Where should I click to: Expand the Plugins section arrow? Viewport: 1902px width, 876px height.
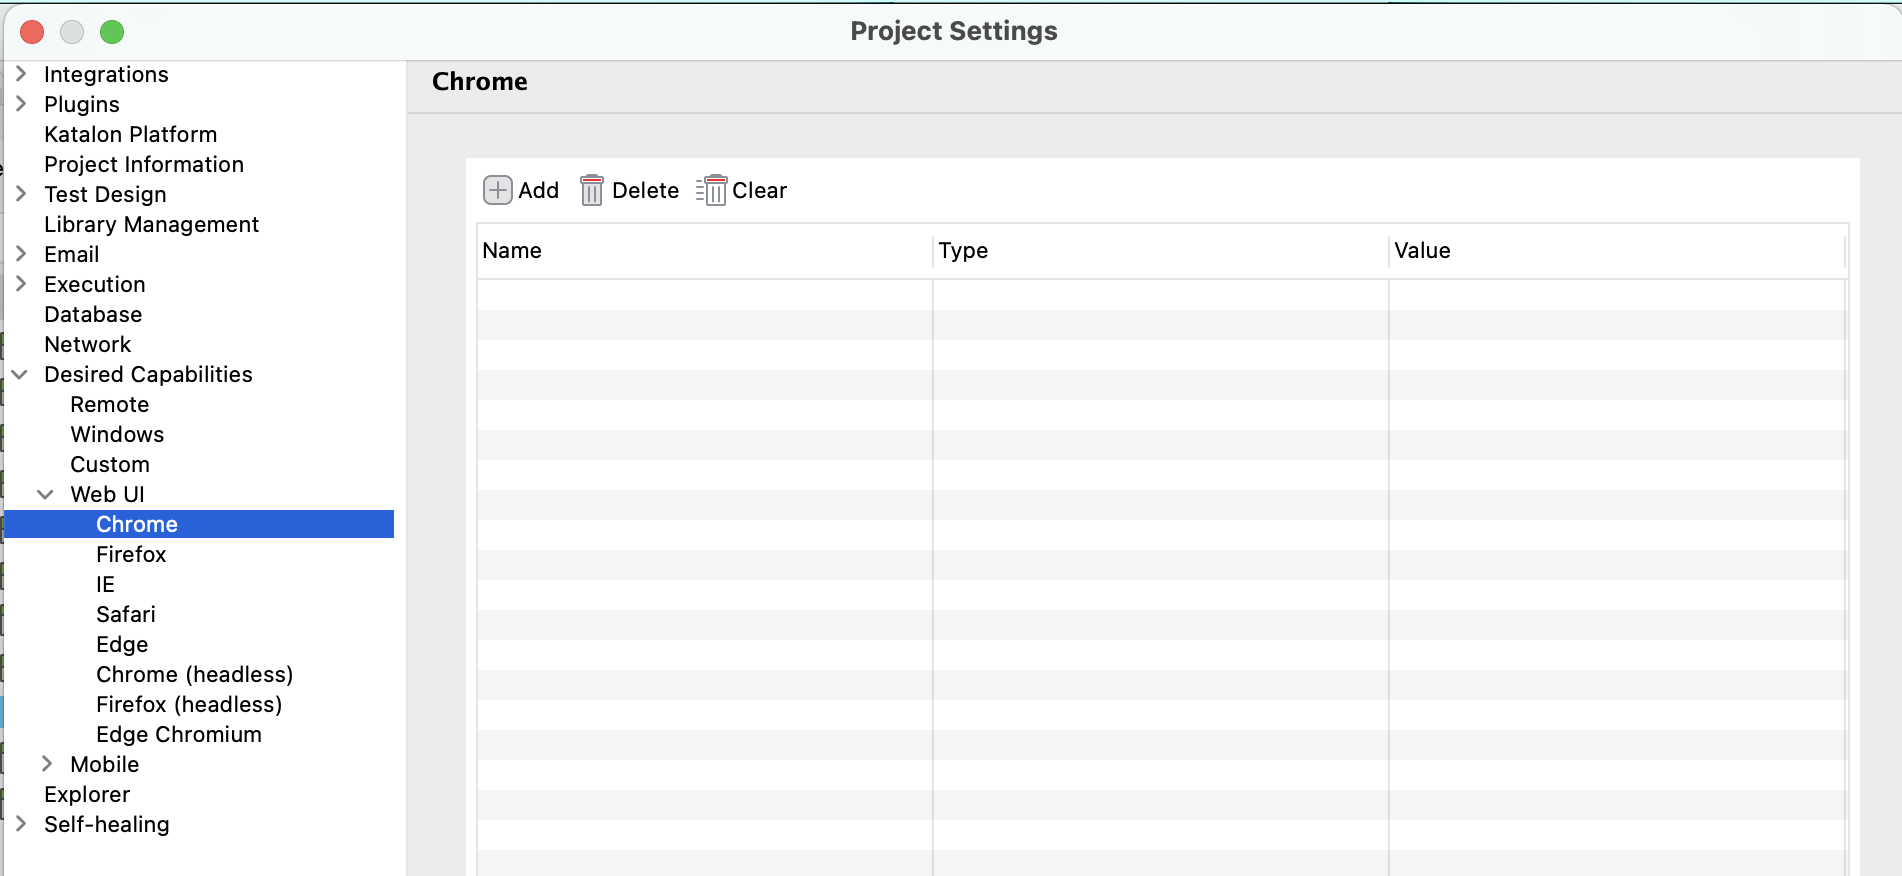coord(21,104)
